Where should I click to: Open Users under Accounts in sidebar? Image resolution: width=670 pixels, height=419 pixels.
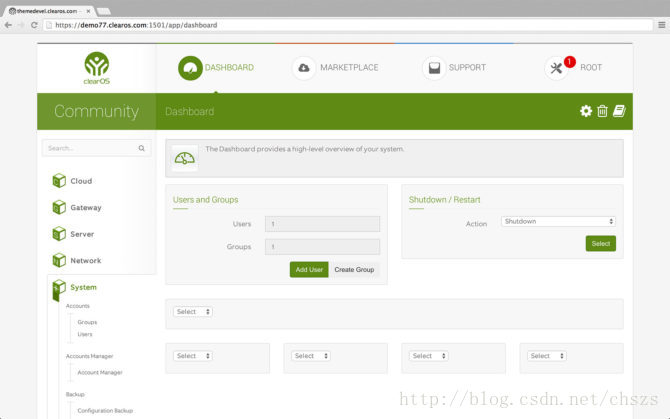85,334
